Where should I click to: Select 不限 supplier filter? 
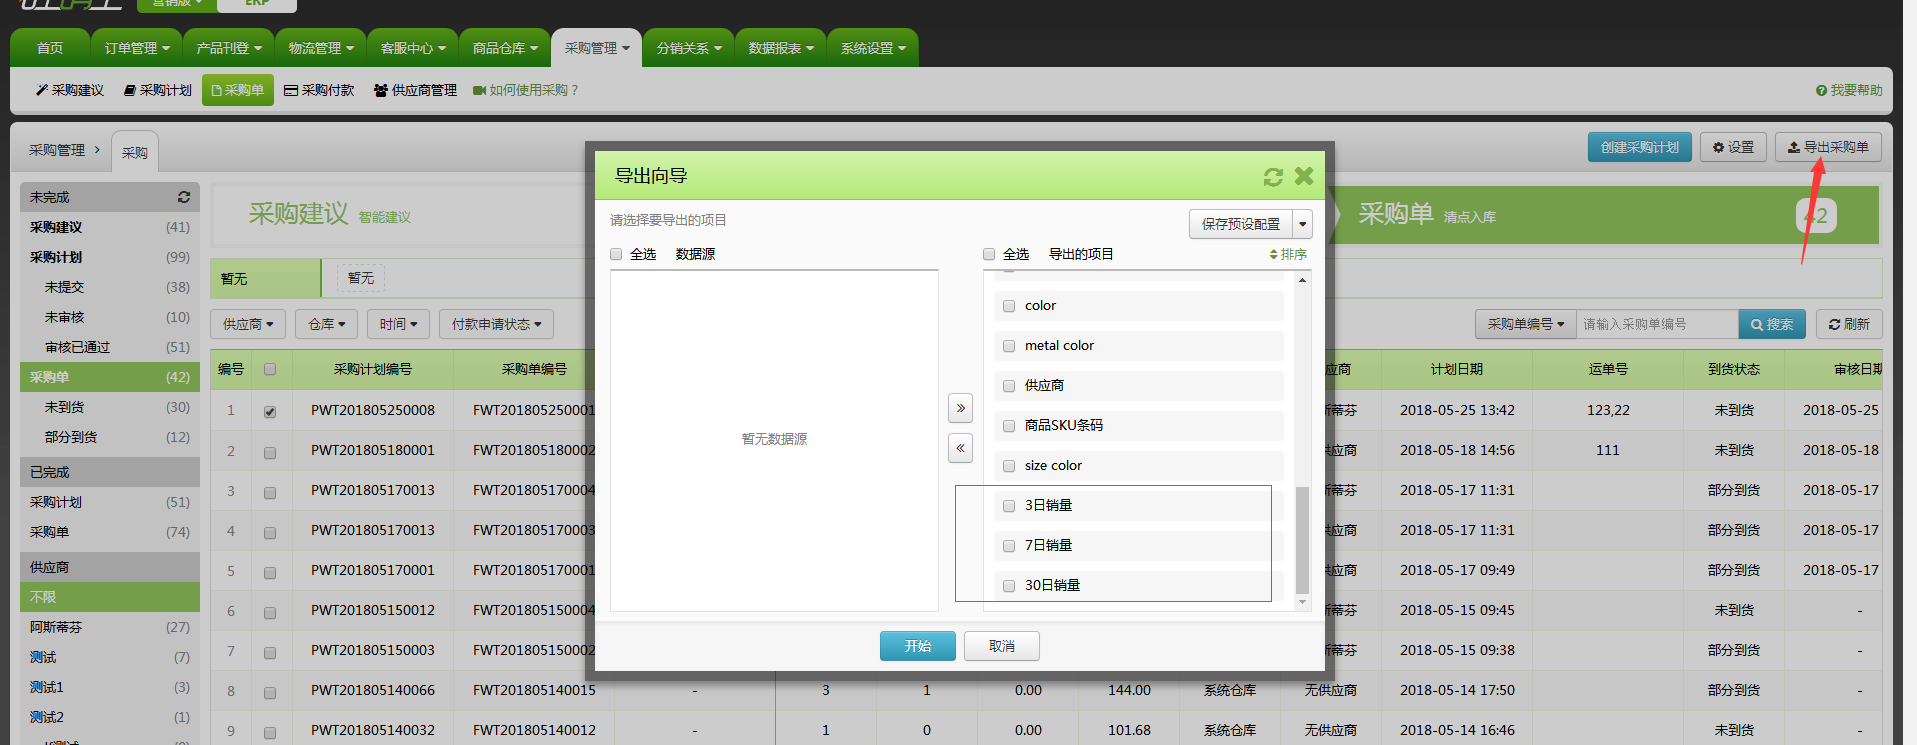coord(110,597)
